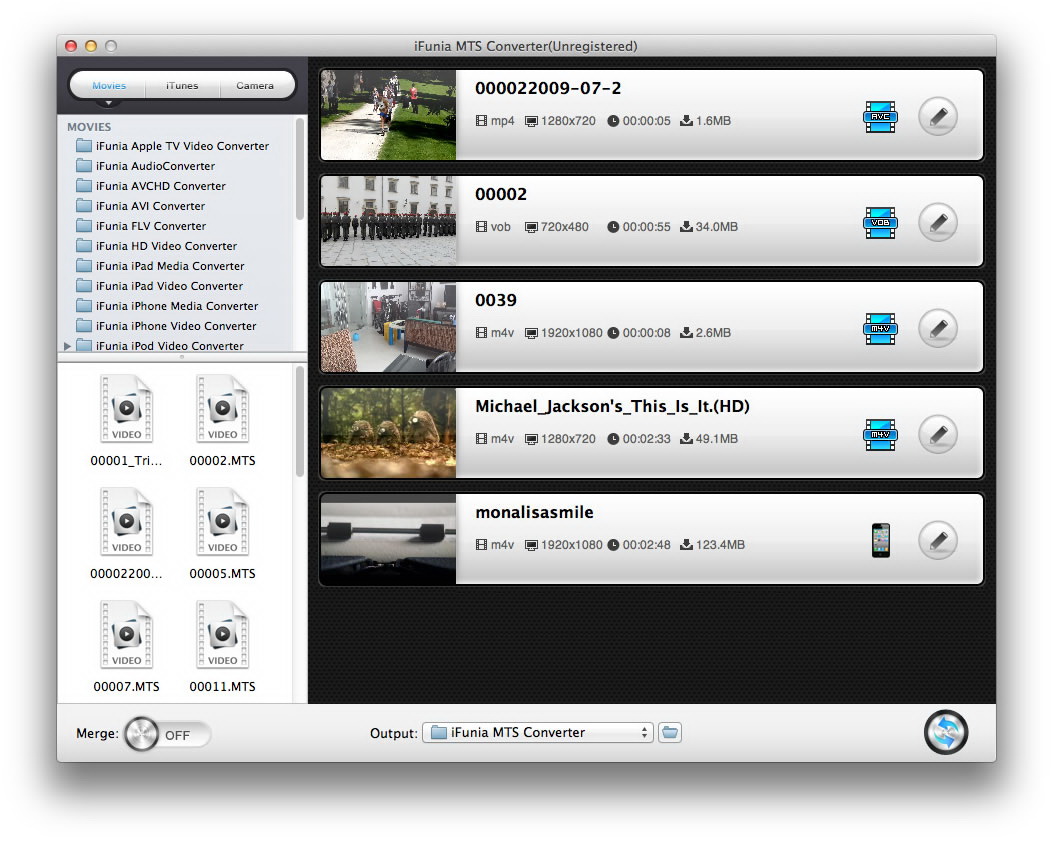This screenshot has height=841, width=1053.
Task: Edit the monalisasmile video with pencil button
Action: pos(938,540)
